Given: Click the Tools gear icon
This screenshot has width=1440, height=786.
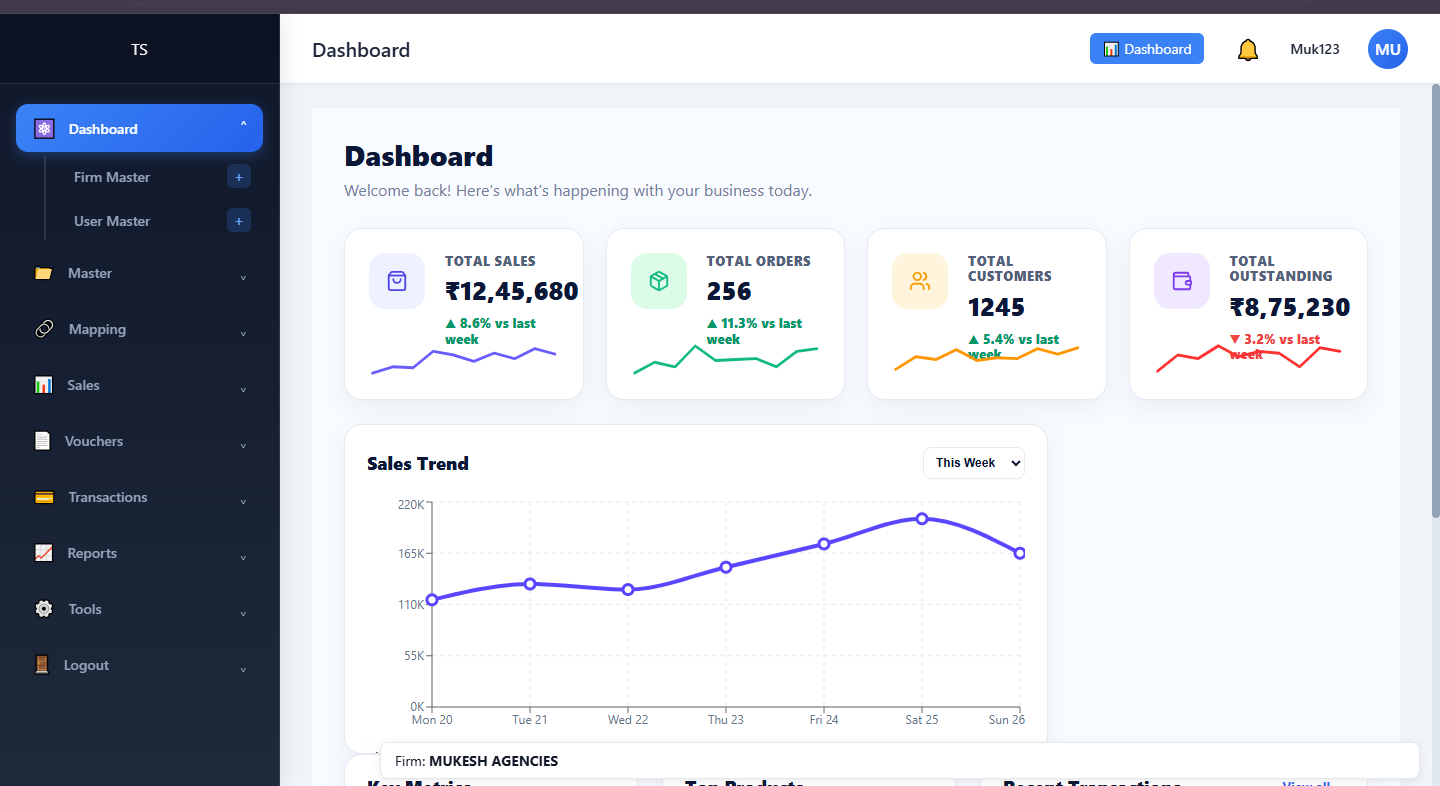Looking at the screenshot, I should 44,609.
